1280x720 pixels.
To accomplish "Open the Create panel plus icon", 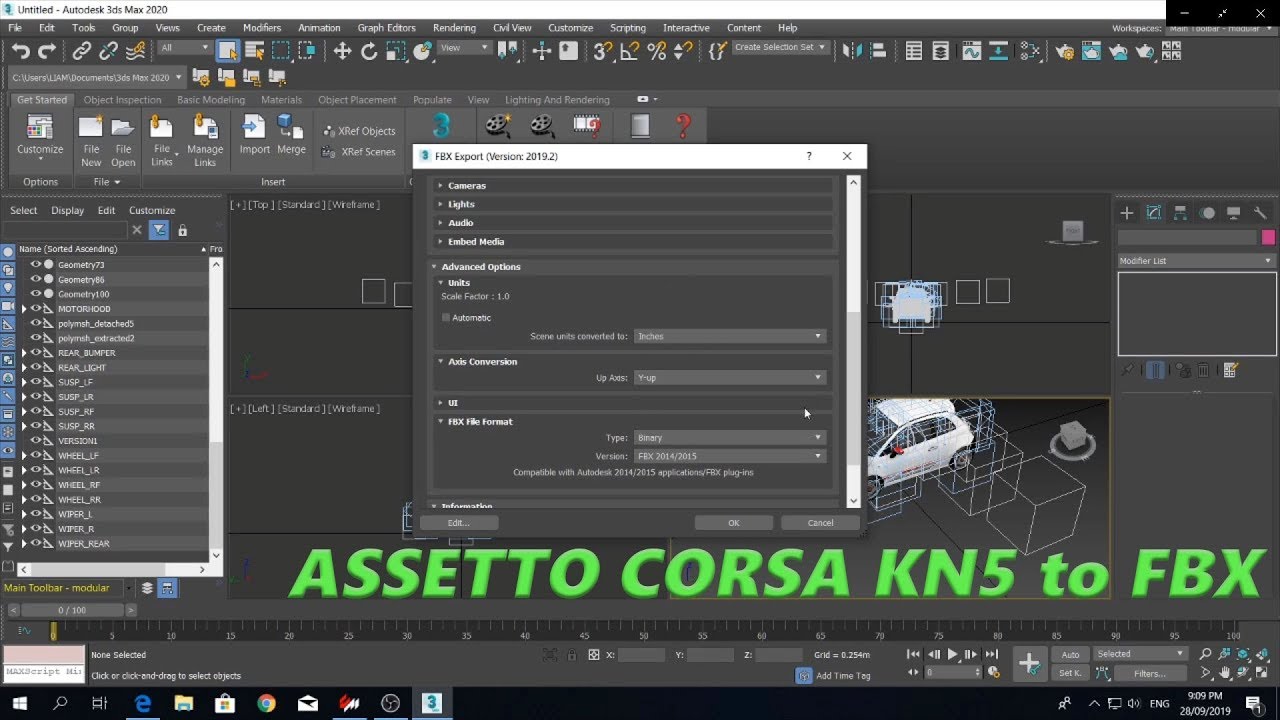I will coord(1127,212).
